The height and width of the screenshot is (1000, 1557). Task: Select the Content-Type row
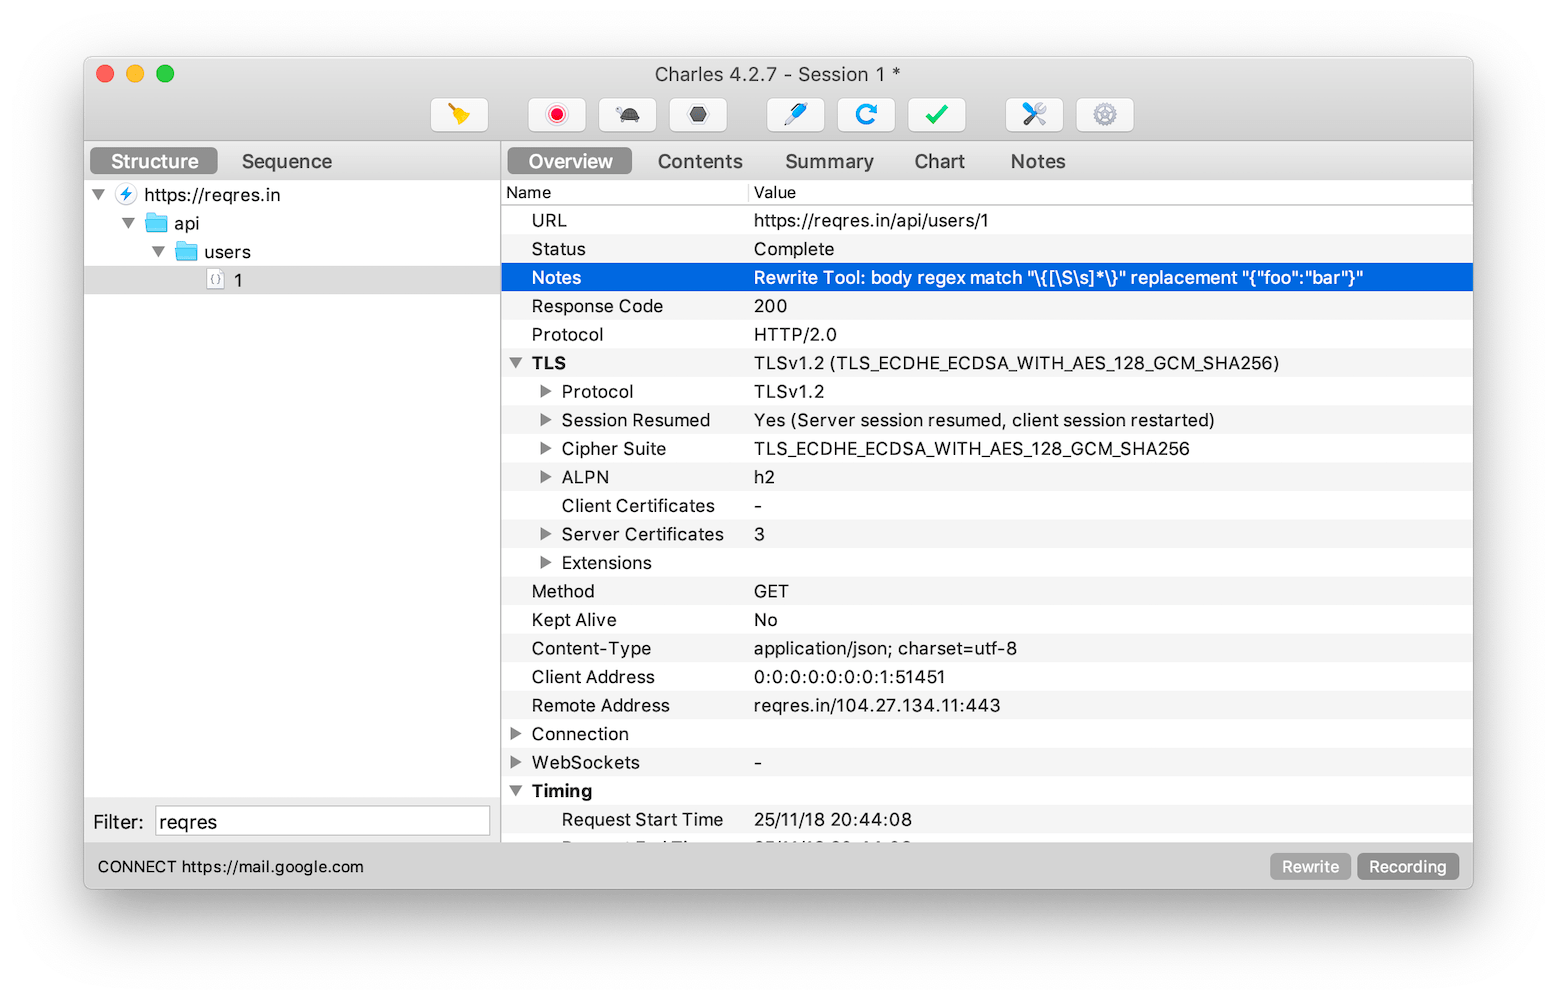[x=987, y=648]
